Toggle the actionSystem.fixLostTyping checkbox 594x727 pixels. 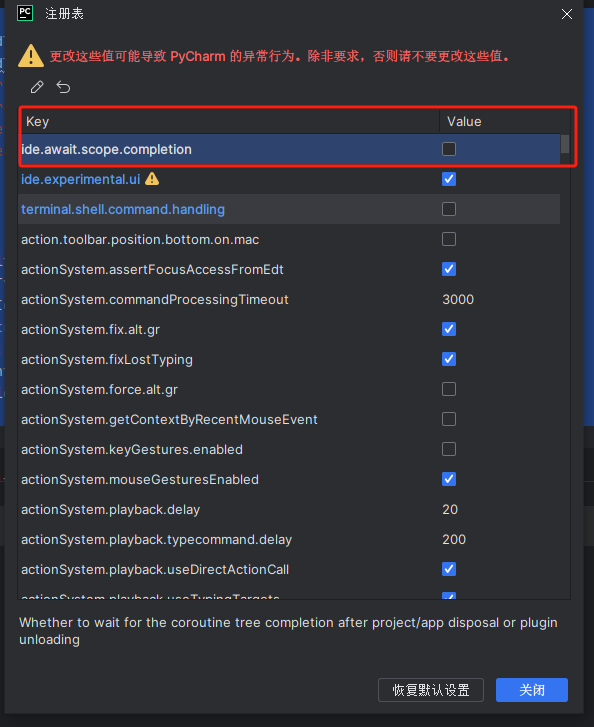449,359
